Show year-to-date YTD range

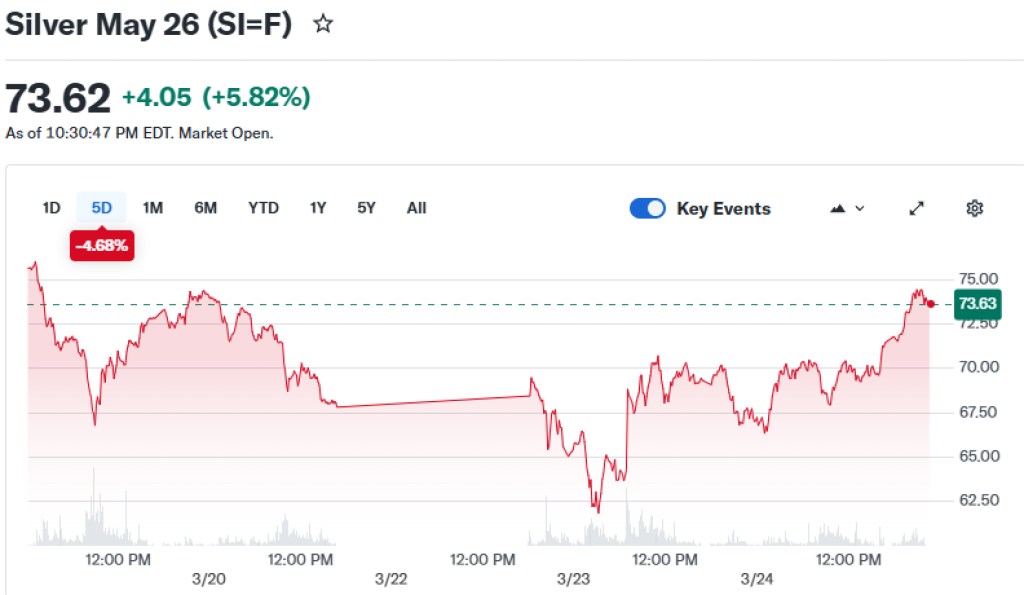coord(264,208)
